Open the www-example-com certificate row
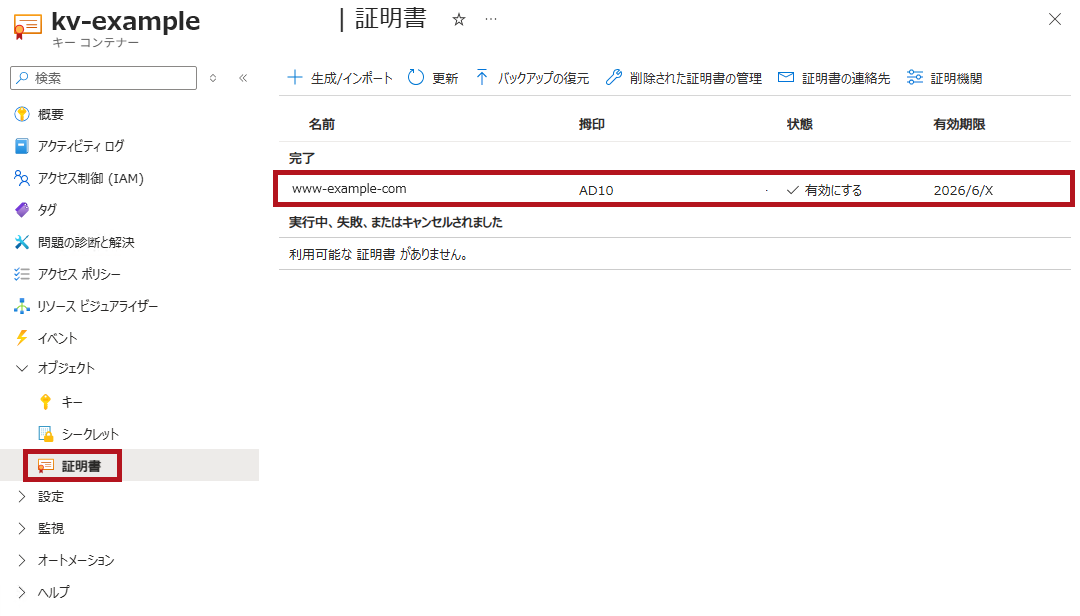Image resolution: width=1080 pixels, height=616 pixels. [x=349, y=189]
